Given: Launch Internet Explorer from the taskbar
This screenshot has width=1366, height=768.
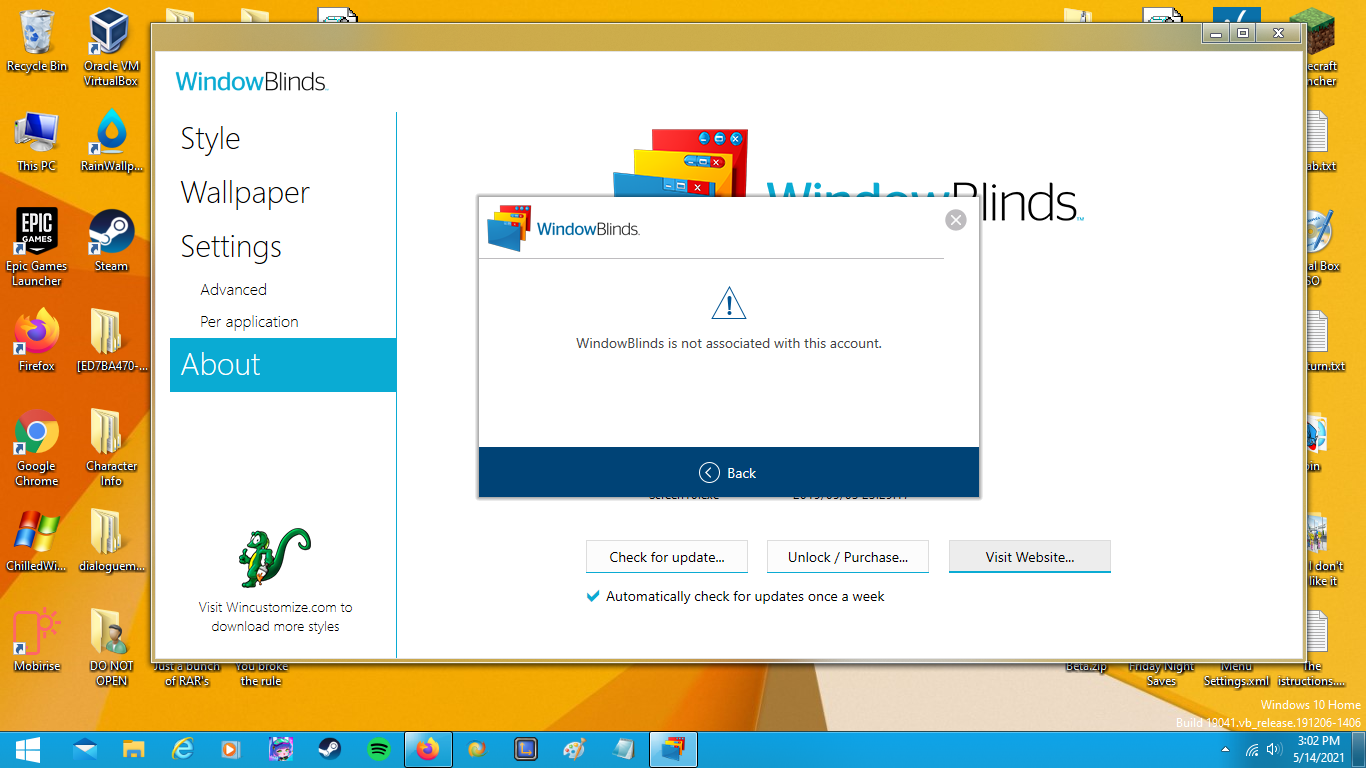Looking at the screenshot, I should [x=182, y=749].
